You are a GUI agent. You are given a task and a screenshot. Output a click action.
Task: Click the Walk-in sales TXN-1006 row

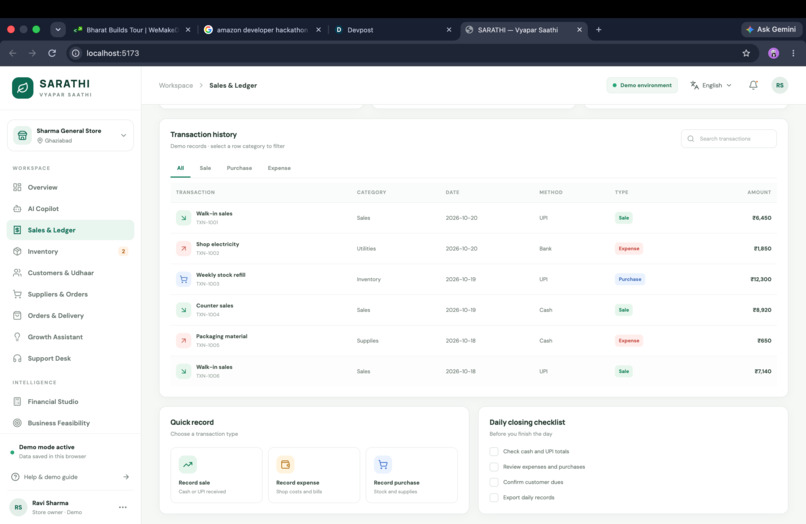(x=473, y=371)
